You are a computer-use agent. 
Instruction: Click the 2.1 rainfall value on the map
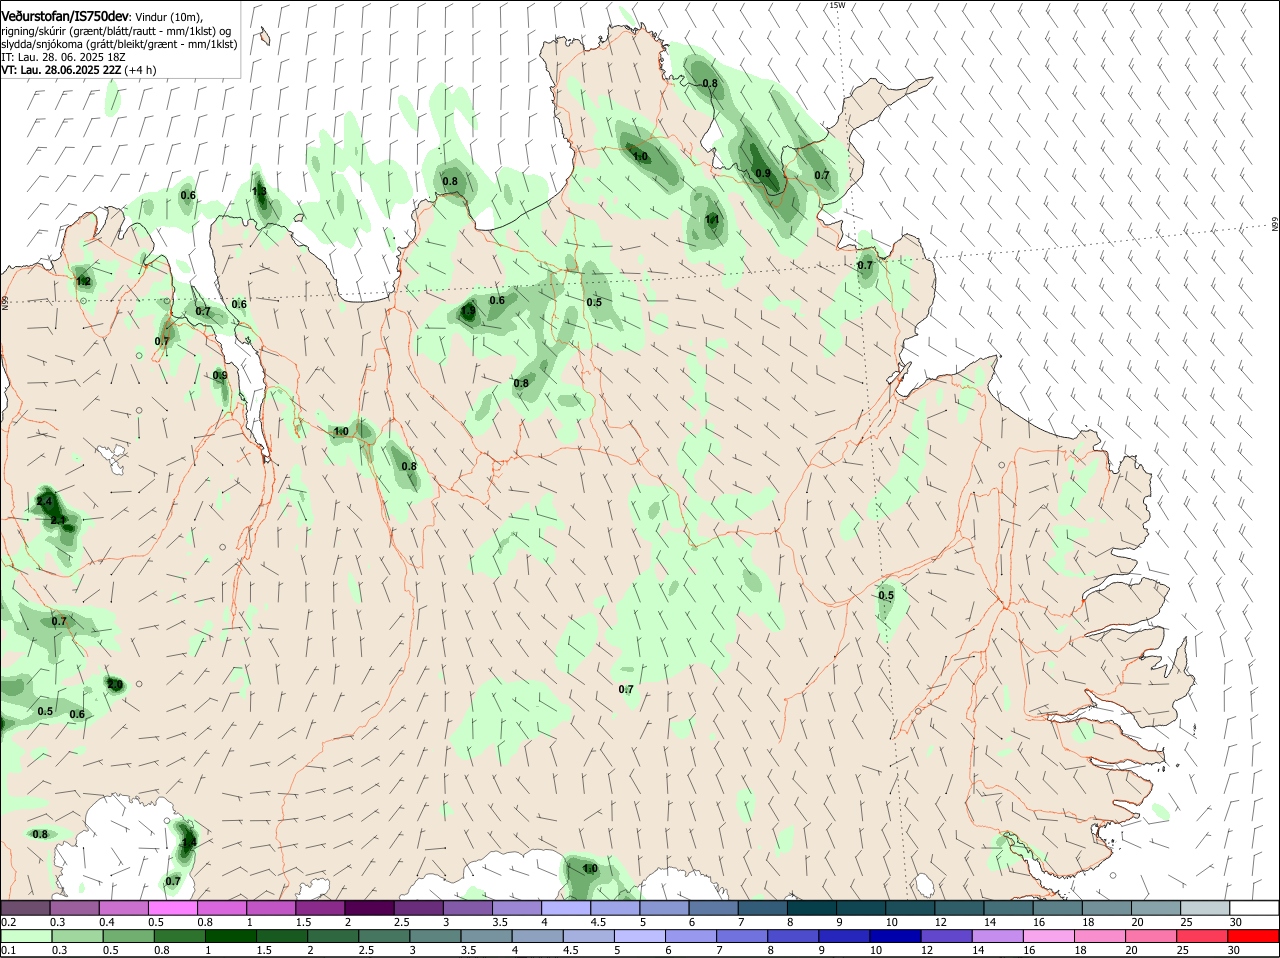(58, 520)
